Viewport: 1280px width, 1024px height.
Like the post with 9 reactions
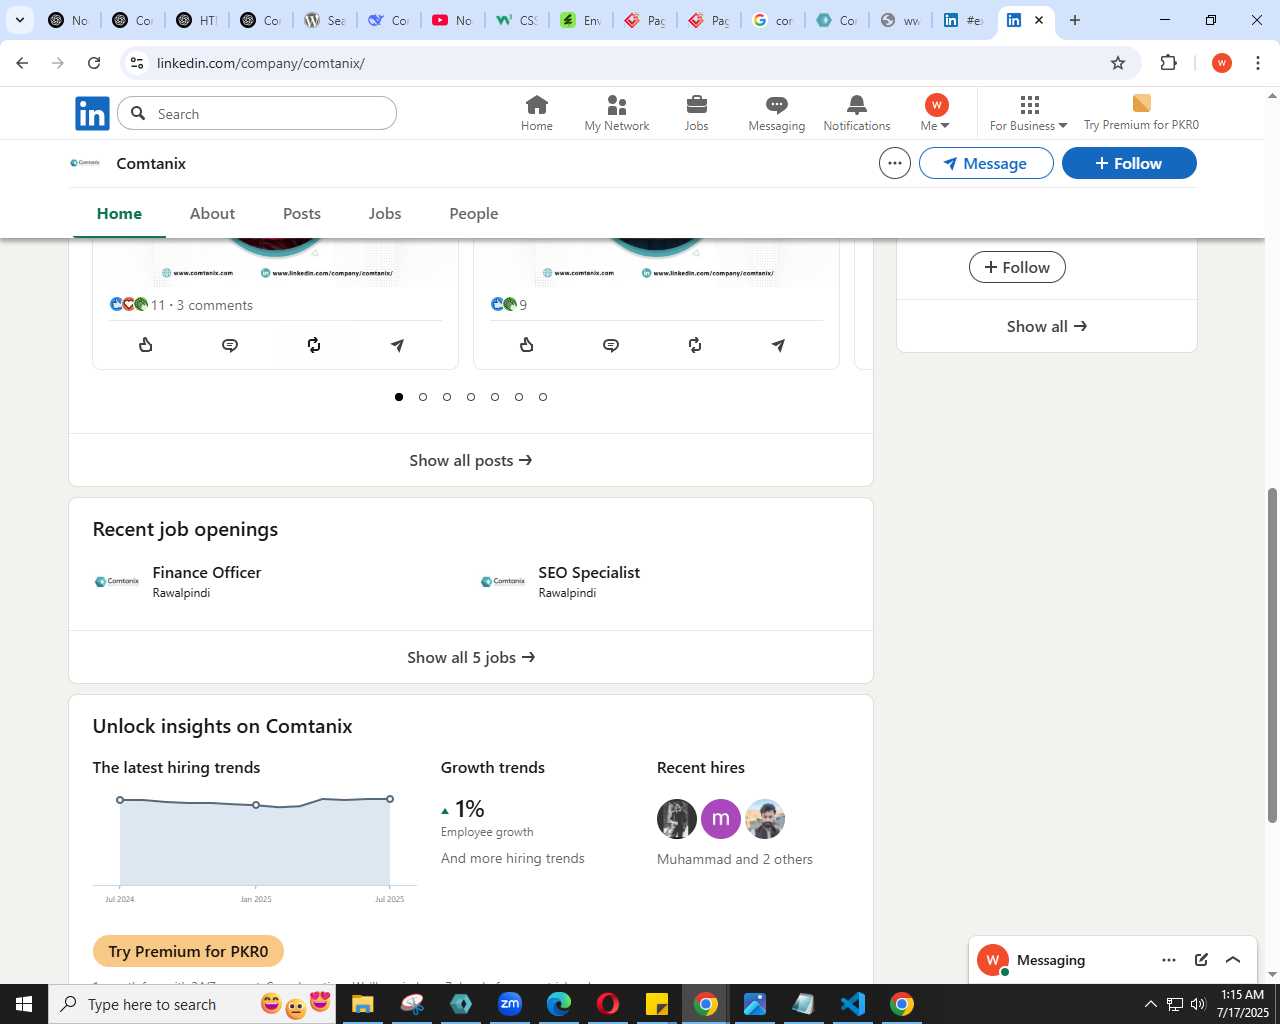point(527,345)
